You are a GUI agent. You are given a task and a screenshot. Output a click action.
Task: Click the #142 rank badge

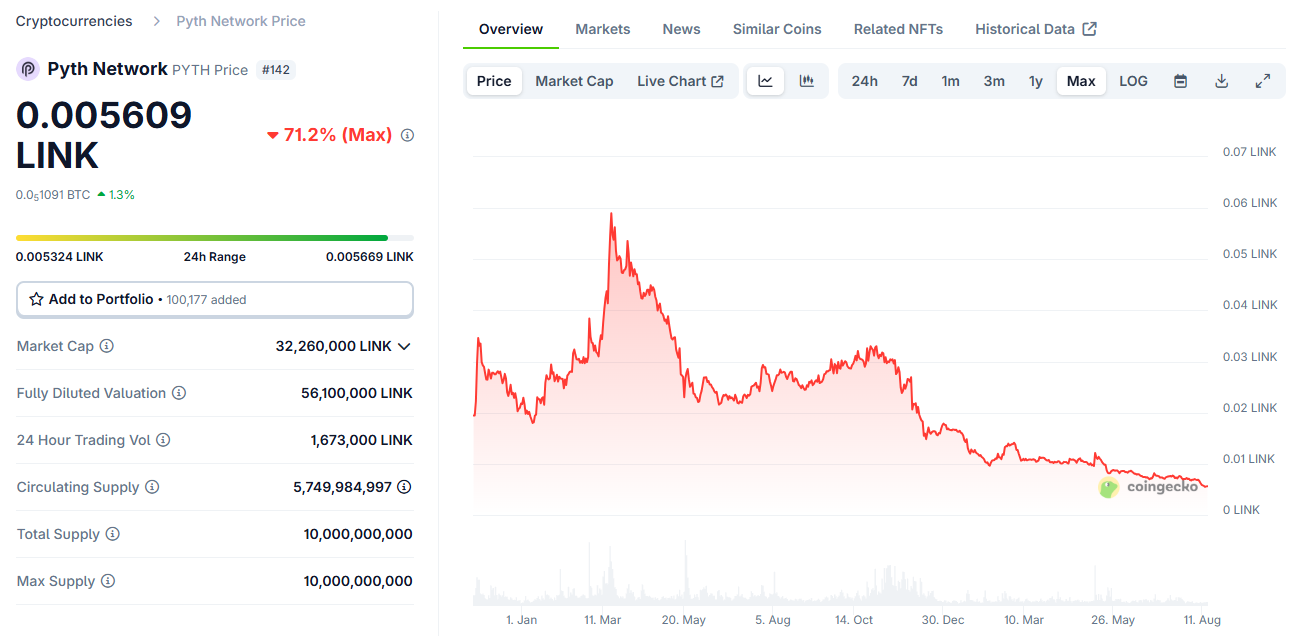click(x=276, y=70)
